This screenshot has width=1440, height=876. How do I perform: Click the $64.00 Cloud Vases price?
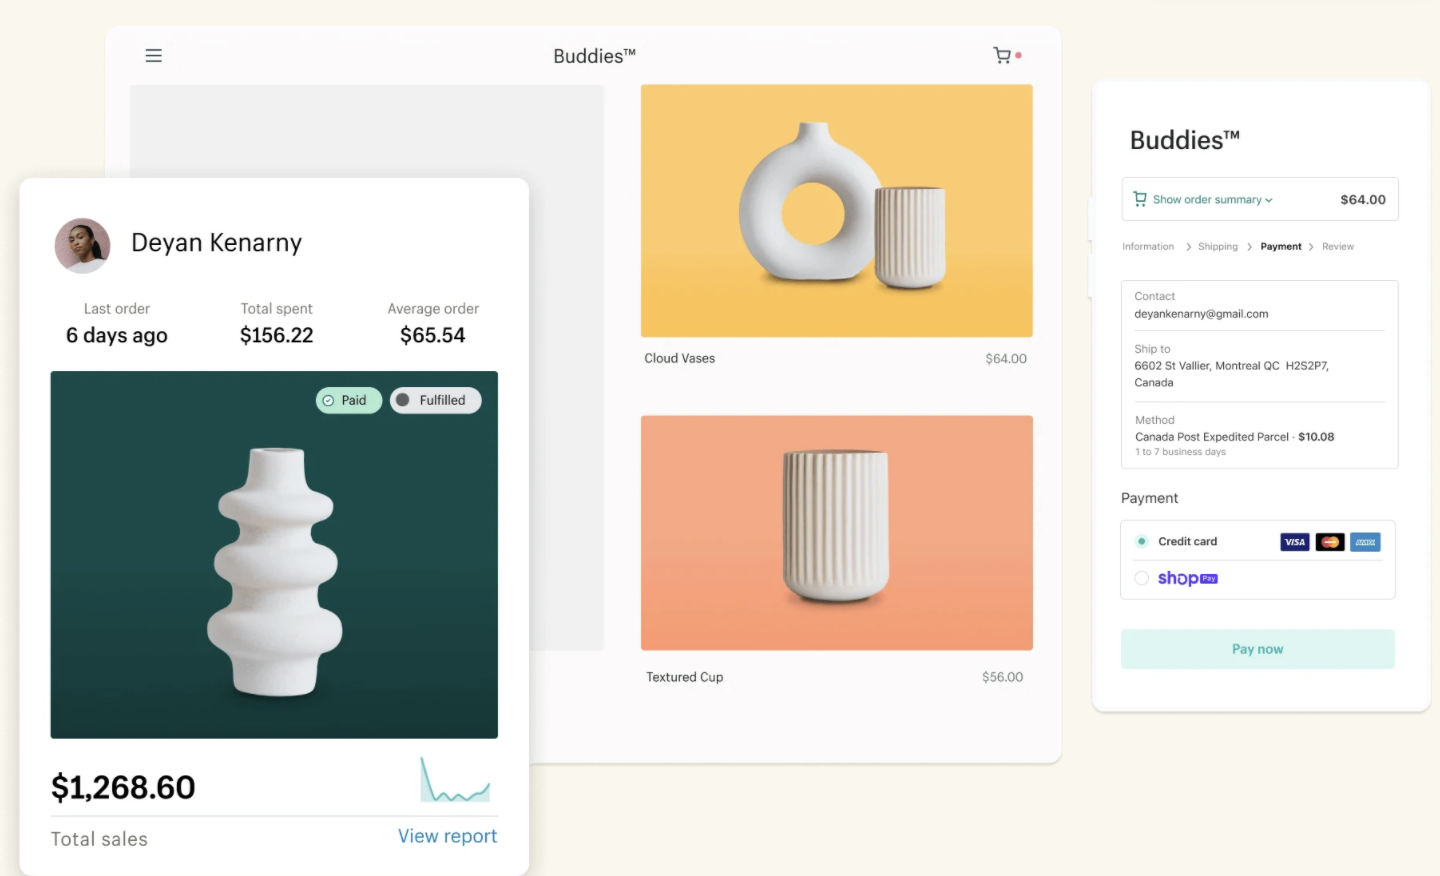(1006, 359)
